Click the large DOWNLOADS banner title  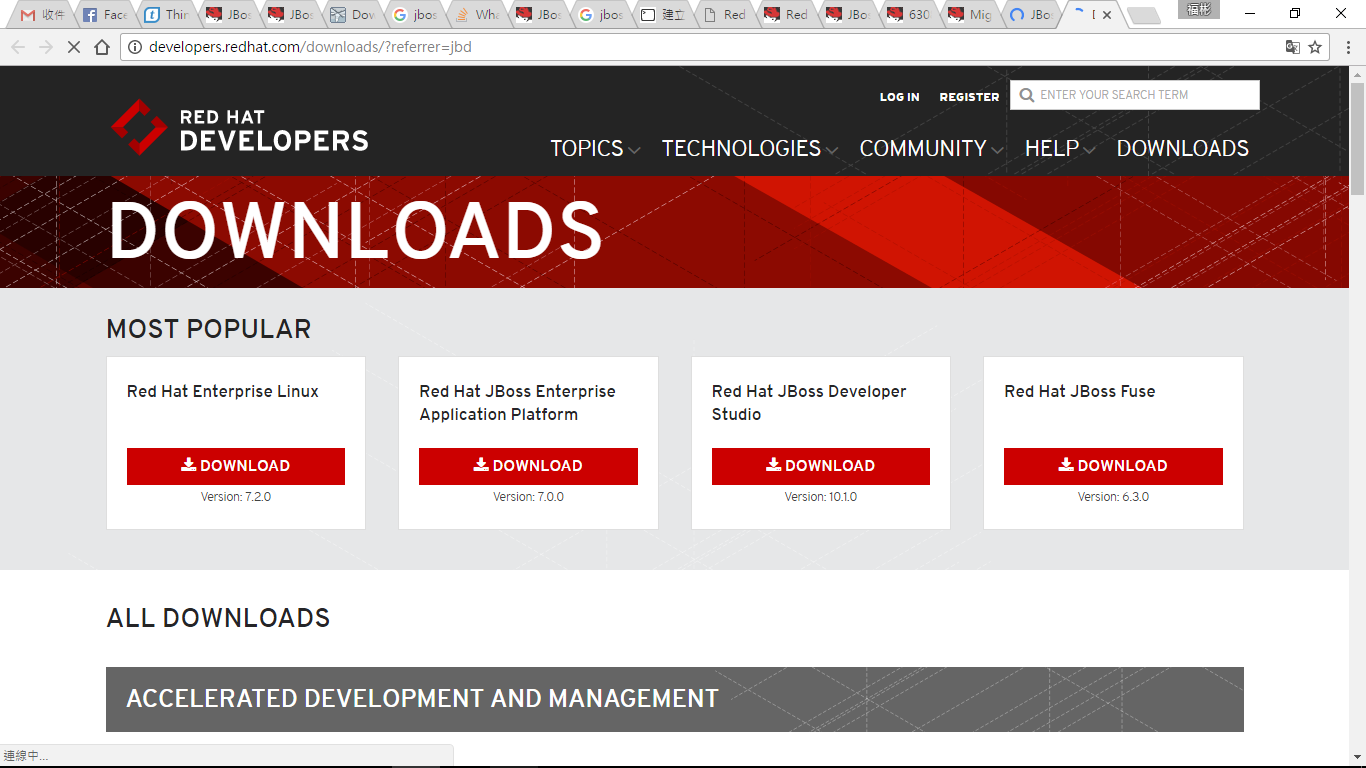[x=355, y=232]
